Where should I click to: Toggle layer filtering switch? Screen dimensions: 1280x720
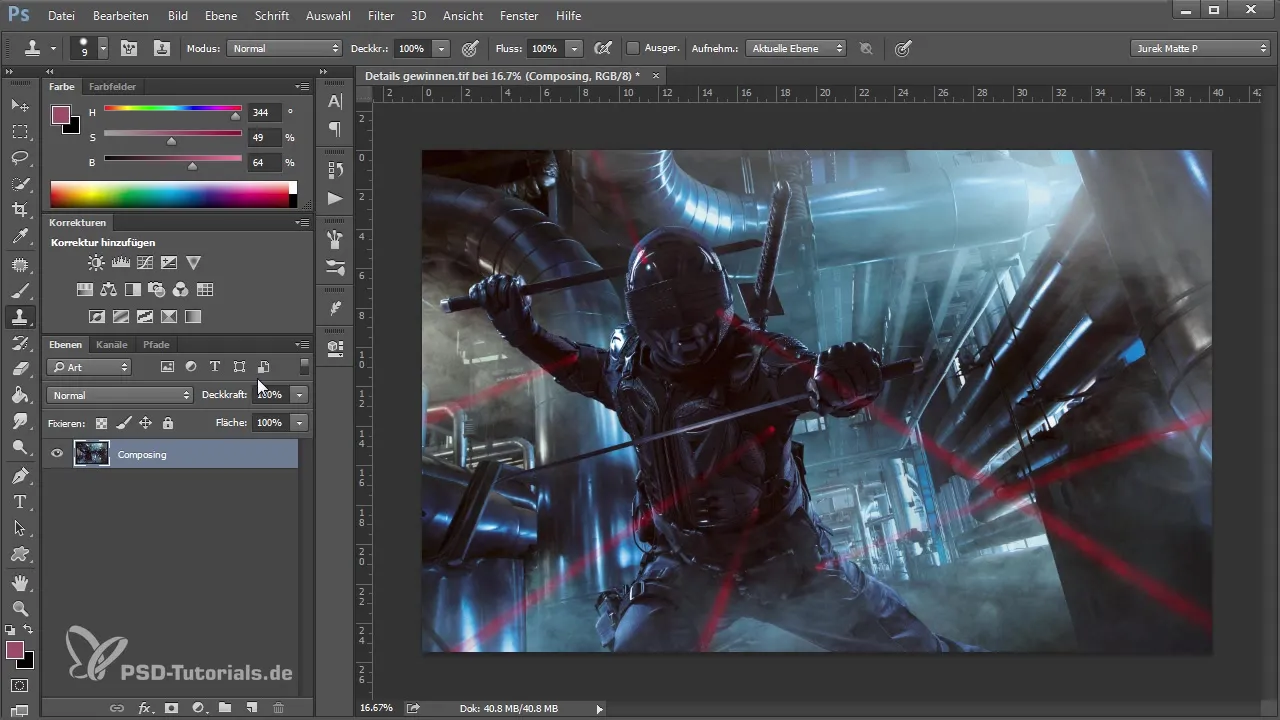click(304, 367)
